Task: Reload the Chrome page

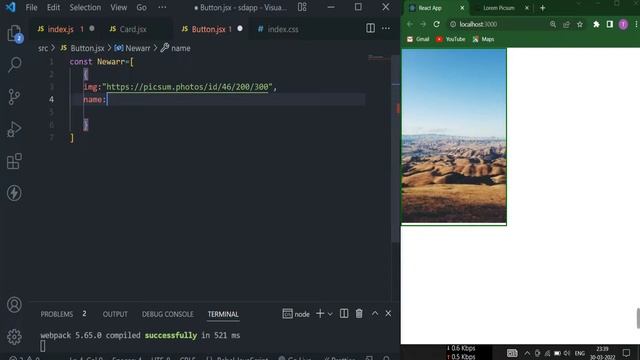Action: coord(436,24)
